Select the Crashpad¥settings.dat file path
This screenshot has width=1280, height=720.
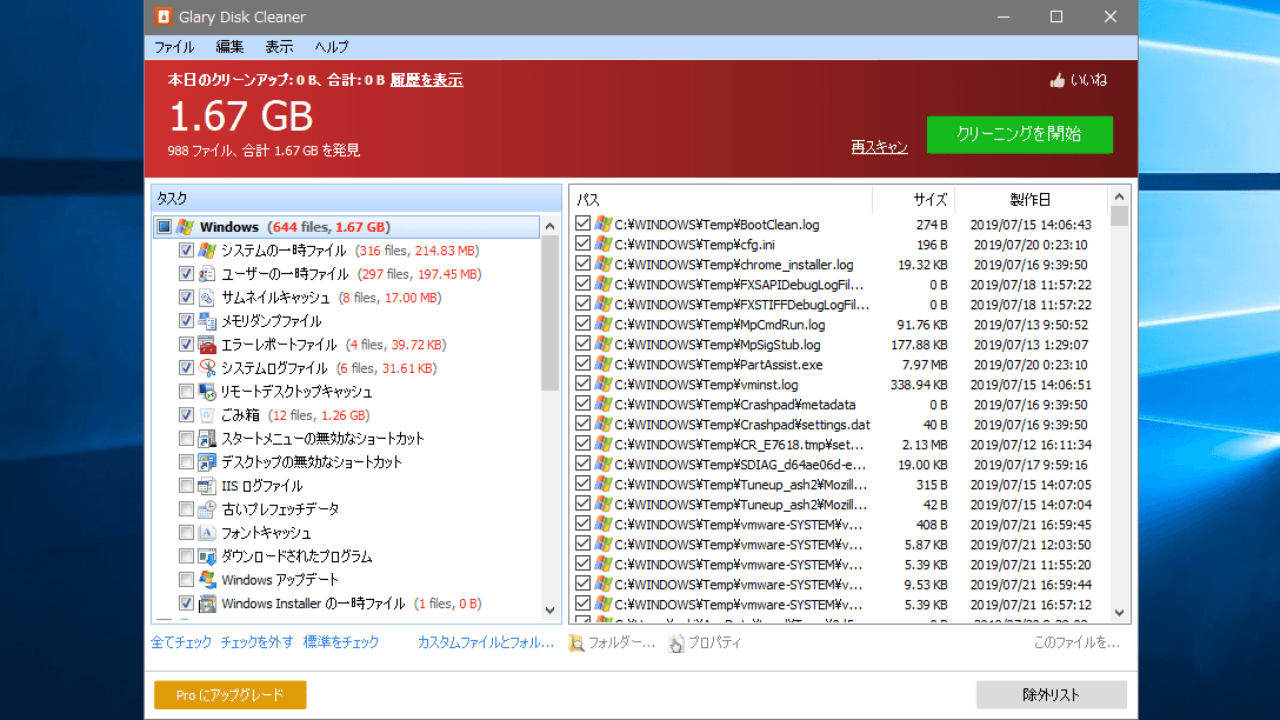tap(742, 424)
